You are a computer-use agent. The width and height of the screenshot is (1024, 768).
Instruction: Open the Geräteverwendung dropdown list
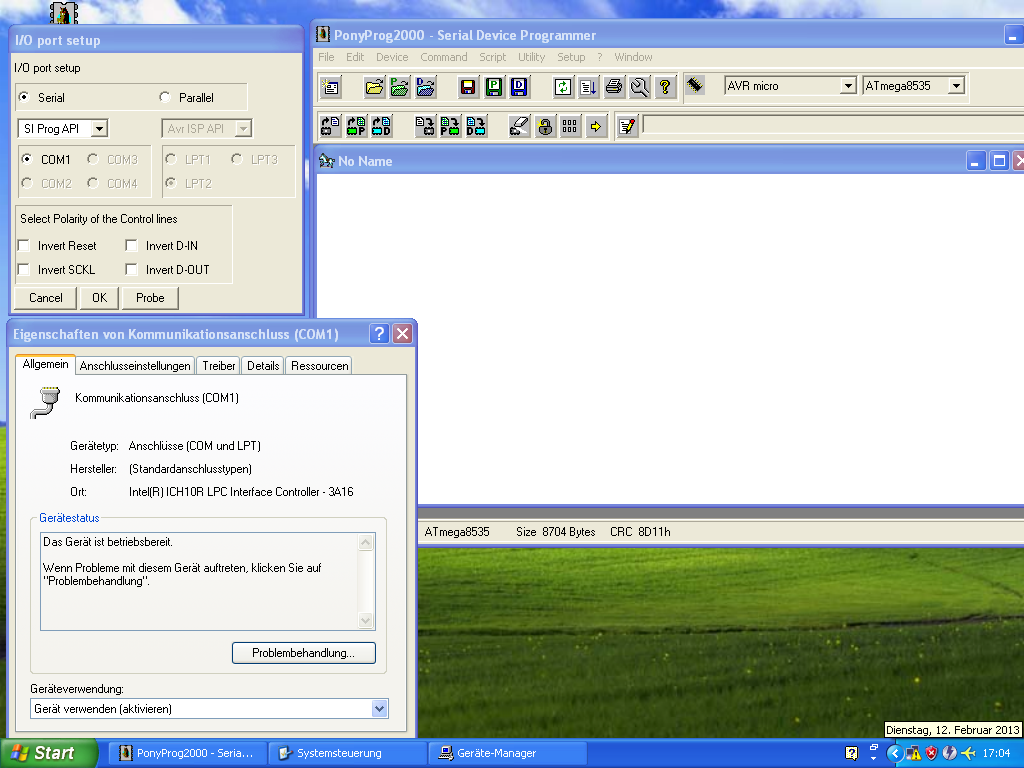pos(379,709)
